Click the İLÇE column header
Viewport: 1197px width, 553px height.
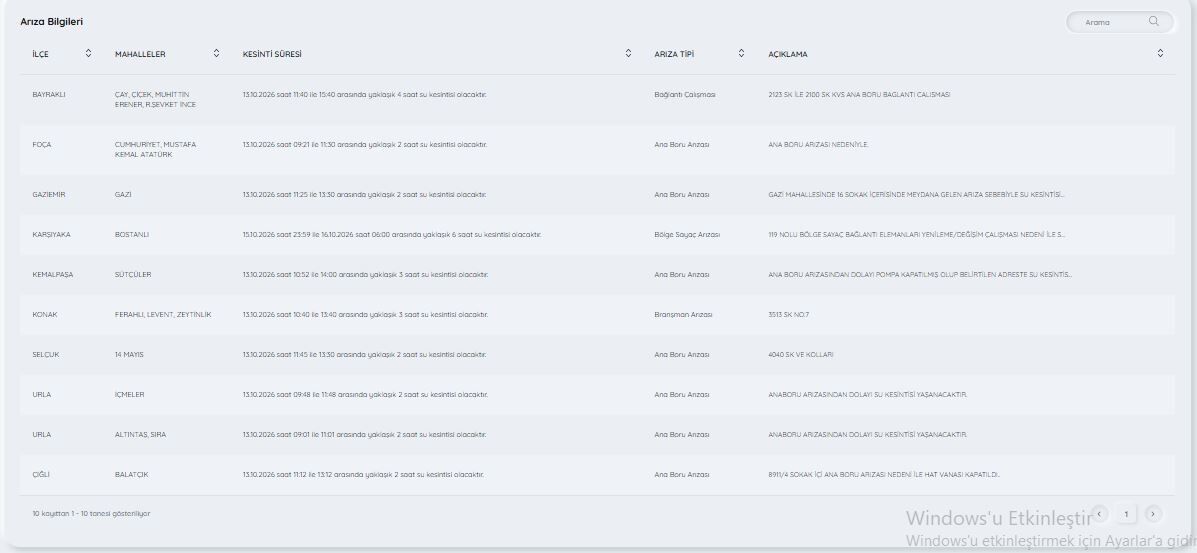coord(40,54)
